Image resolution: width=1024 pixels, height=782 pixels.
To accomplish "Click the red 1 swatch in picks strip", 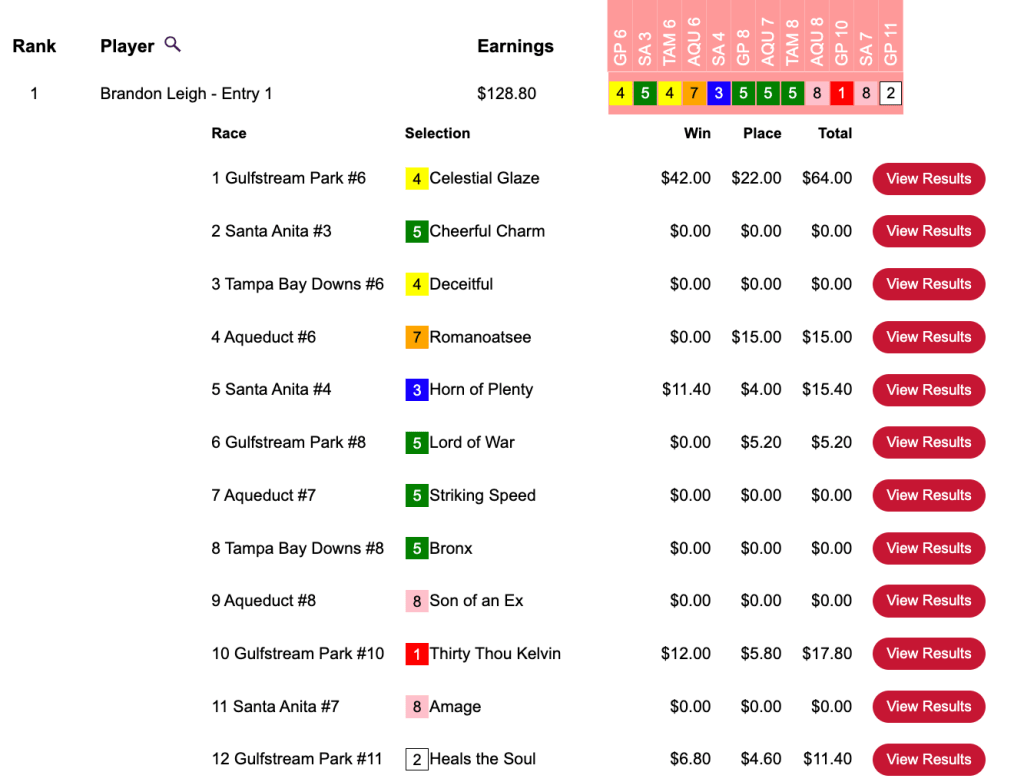I will coord(841,94).
